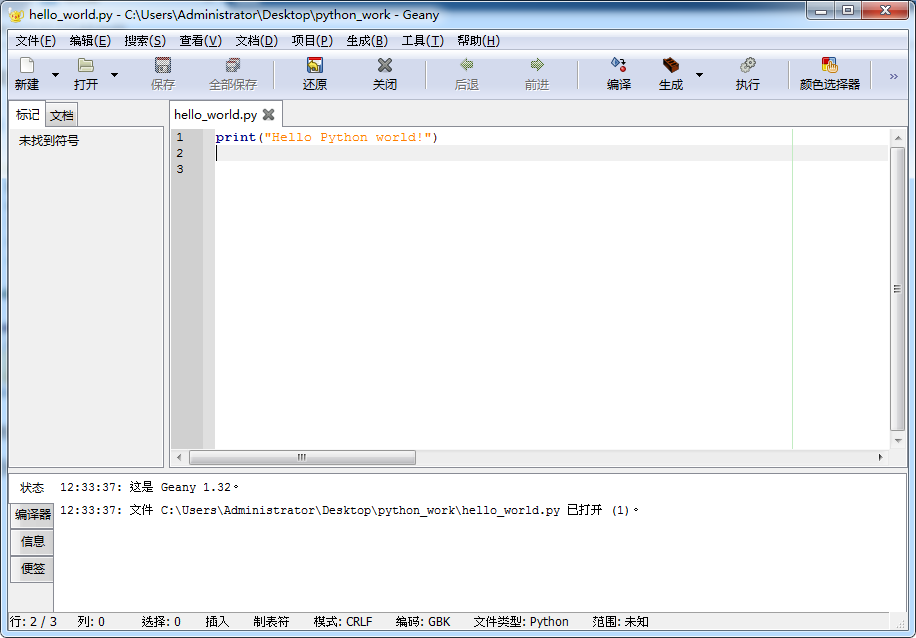This screenshot has width=916, height=638.
Task: Click the 未找到符号 entry in sidebar
Action: pos(49,141)
